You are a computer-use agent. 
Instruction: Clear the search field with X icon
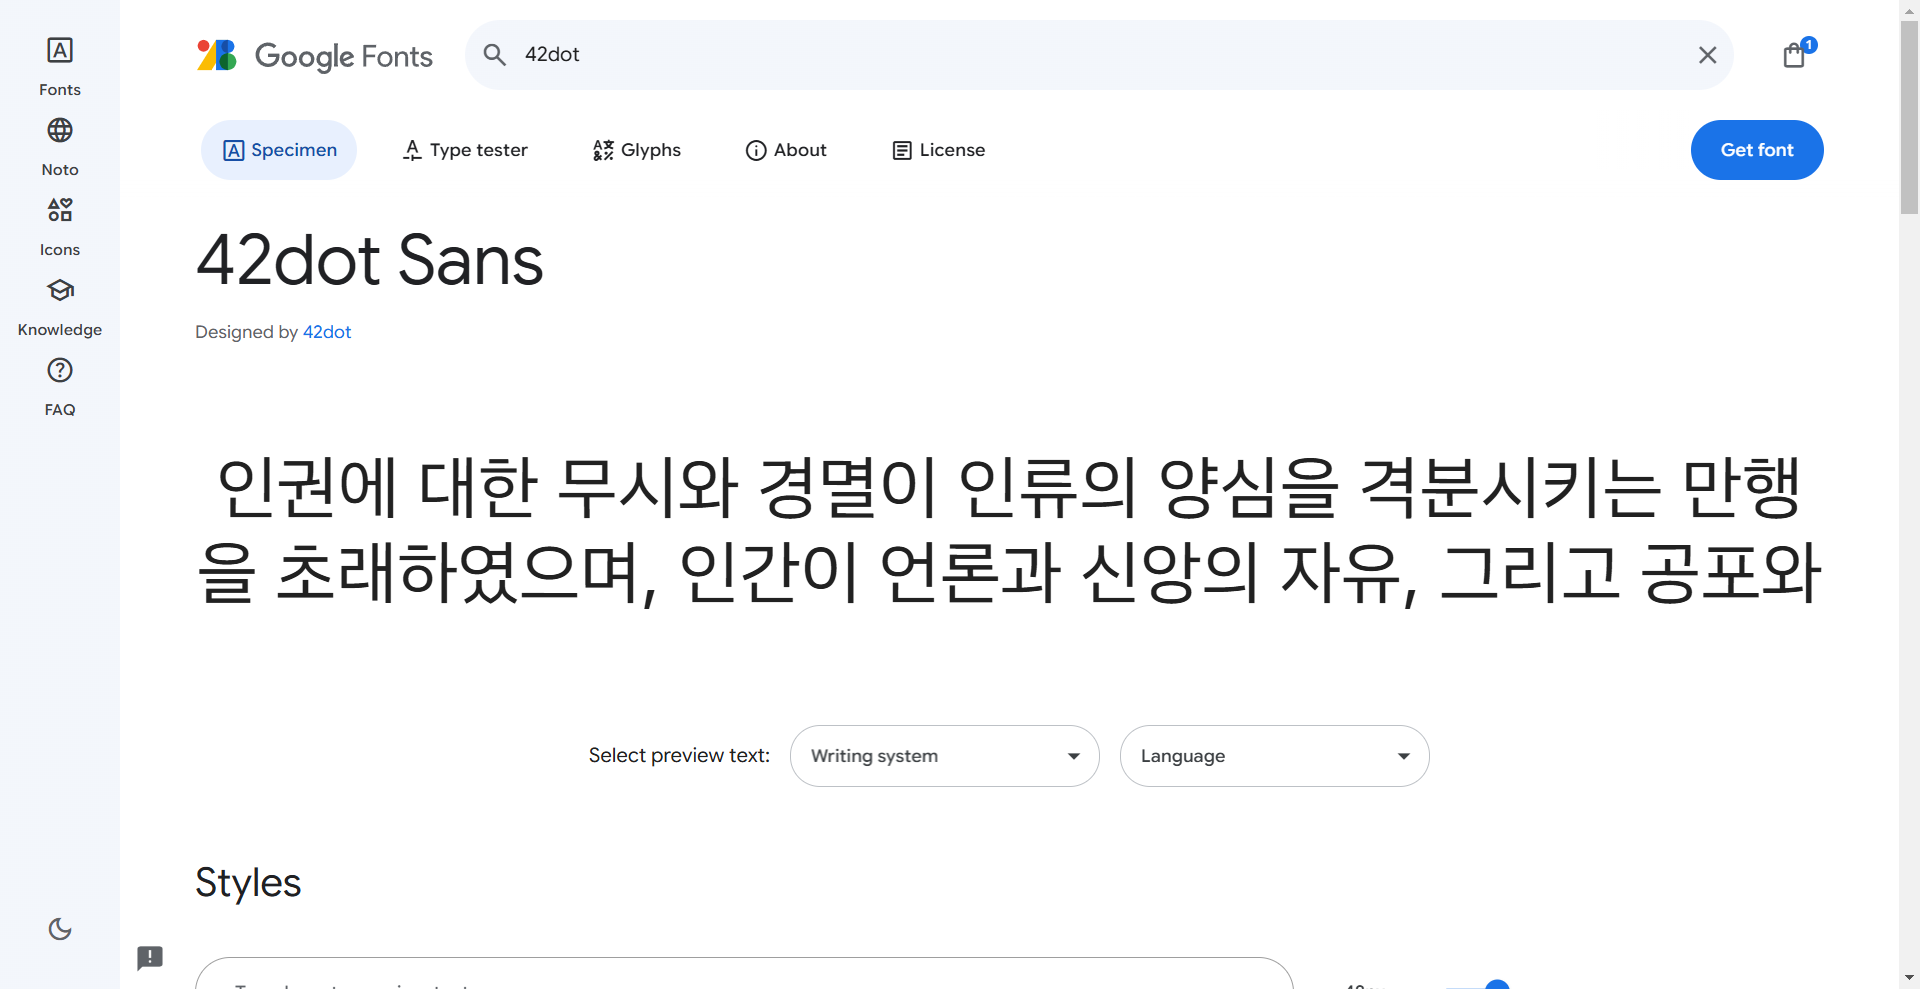(1707, 55)
